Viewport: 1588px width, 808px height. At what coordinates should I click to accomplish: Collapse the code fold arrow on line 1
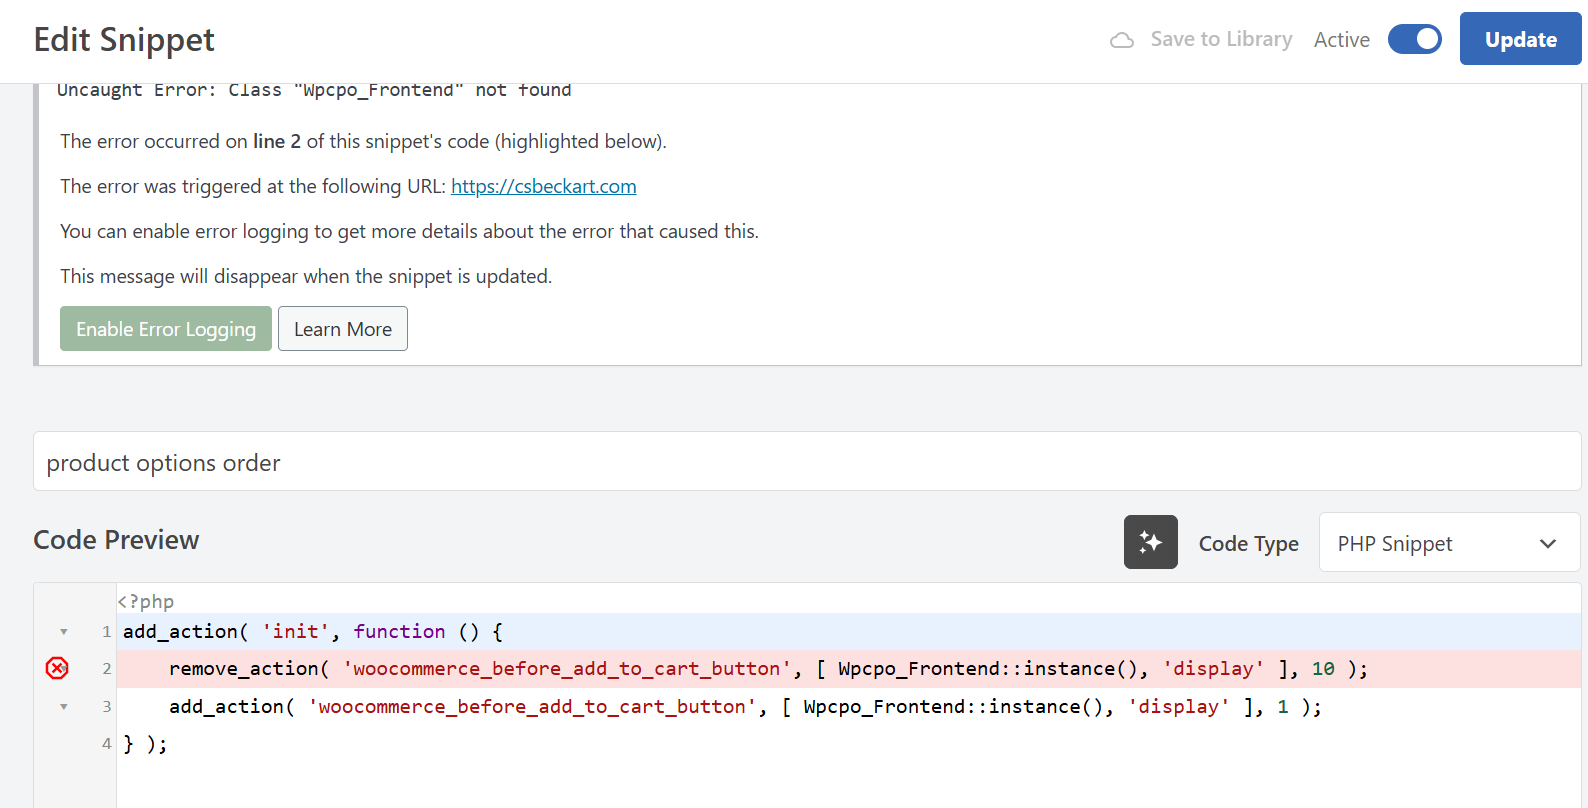[64, 632]
